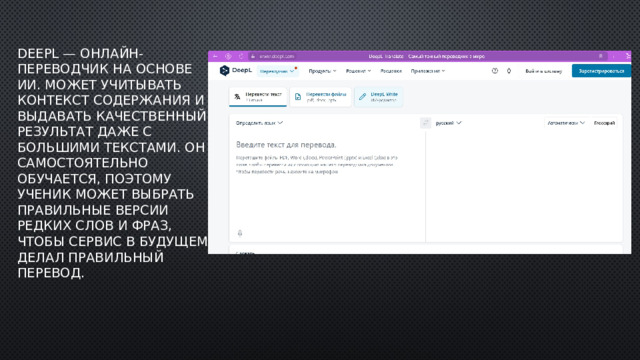Click the Глоссарий button

click(x=604, y=123)
